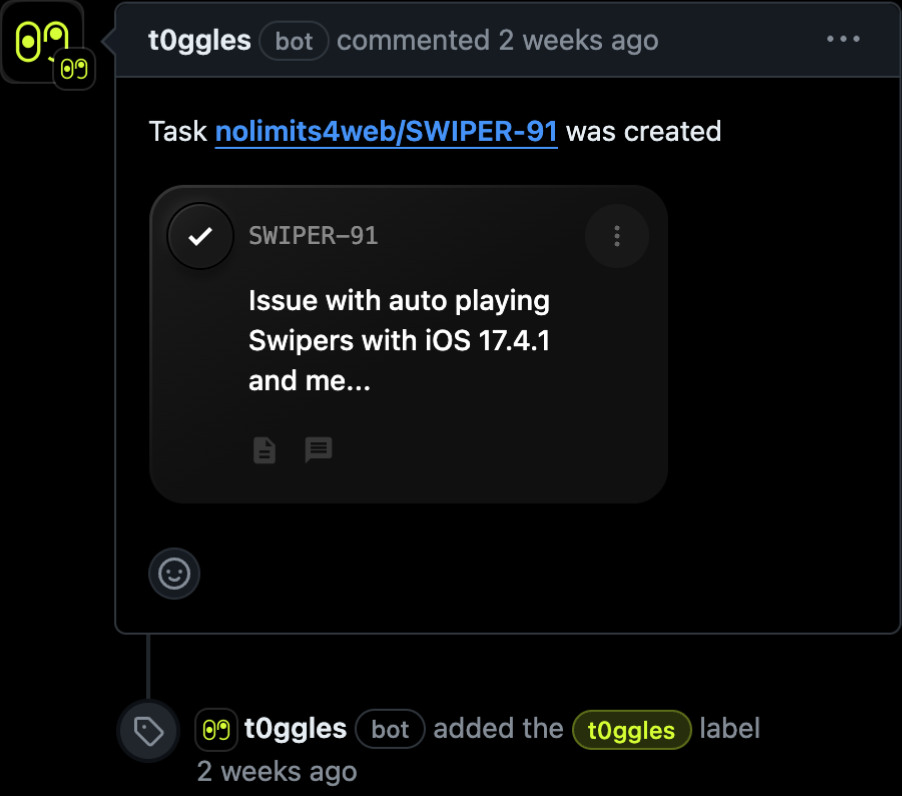
Task: Click the tag icon in the timeline
Action: pyautogui.click(x=149, y=732)
